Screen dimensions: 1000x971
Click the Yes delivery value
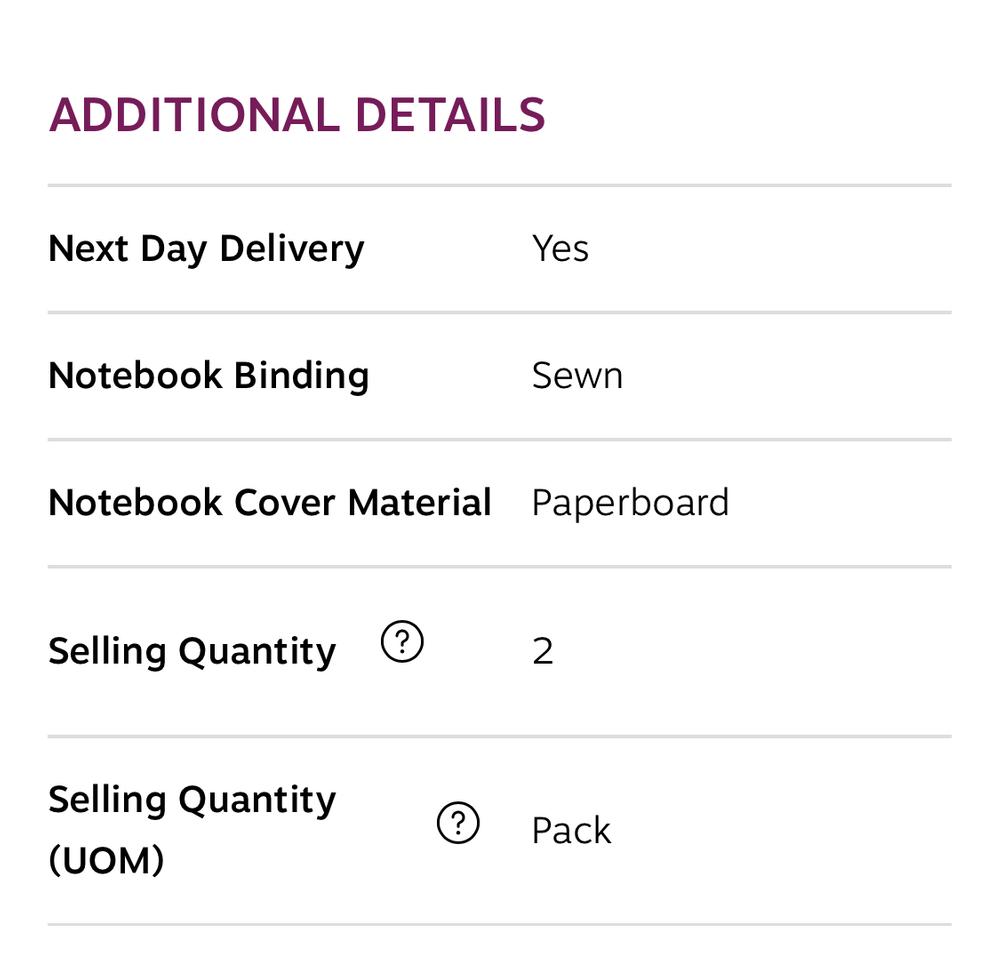coord(560,249)
